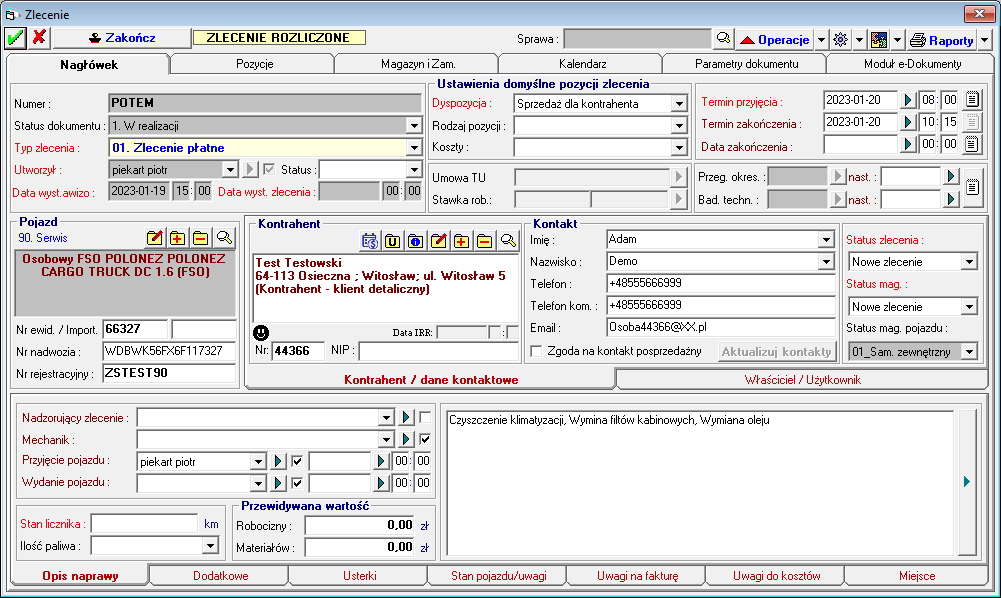
Task: Click the remove contractor minus icon in Kontrahent
Action: tap(484, 240)
